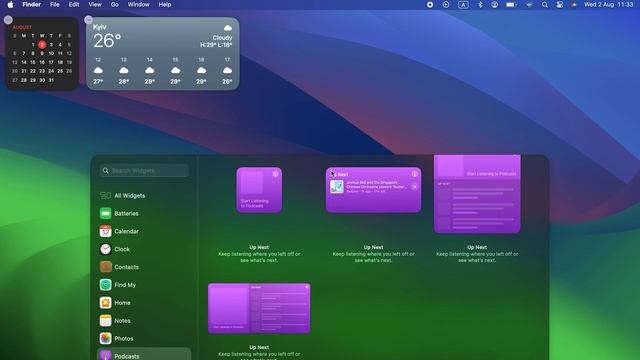Click the Podcasts logo on the small widget
This screenshot has height=360, width=640.
click(276, 174)
